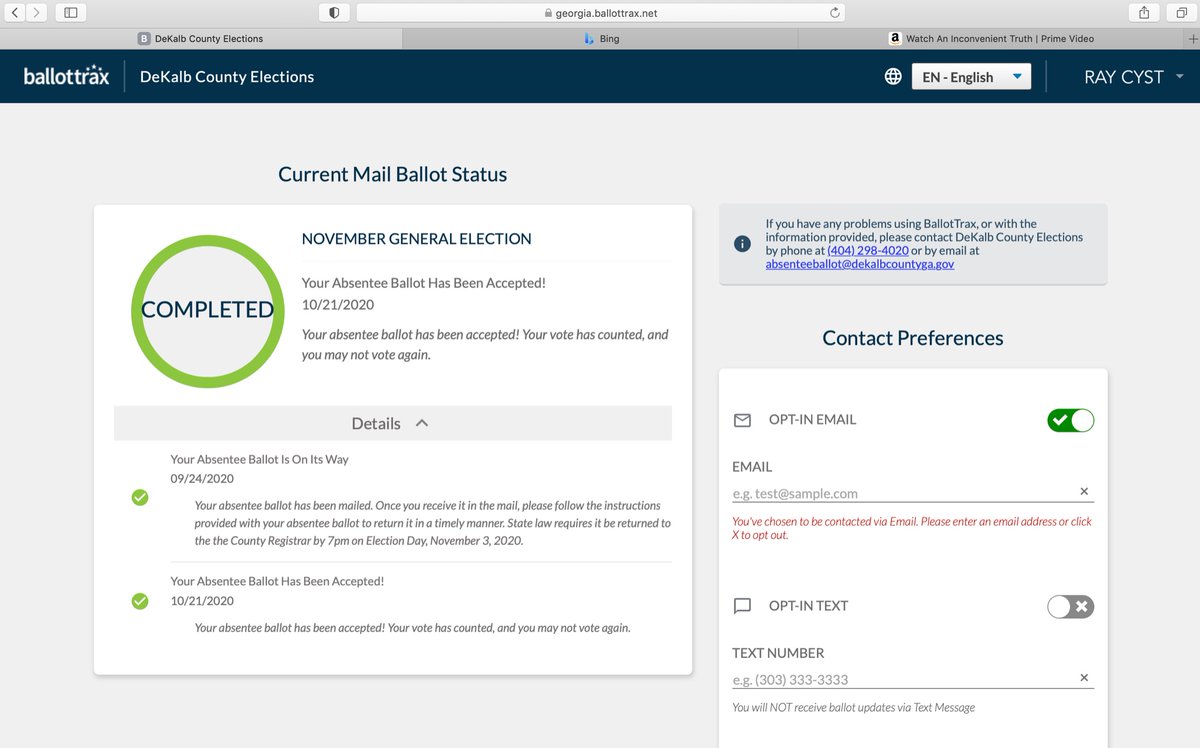The image size is (1200, 748).
Task: Clear the text number field with its X
Action: [x=1084, y=678]
